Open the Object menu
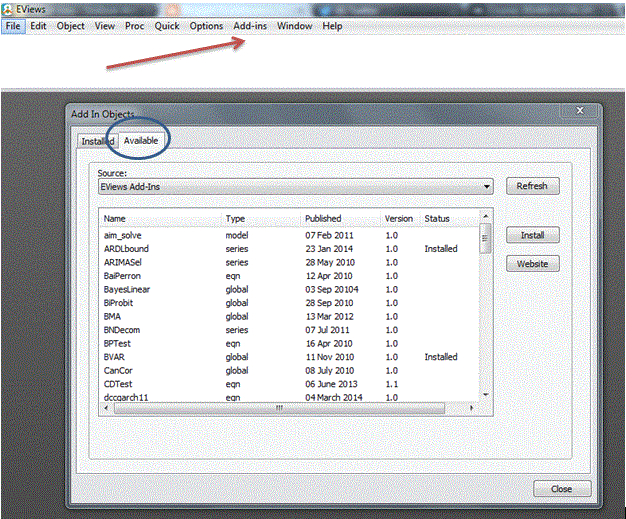 pyautogui.click(x=71, y=26)
